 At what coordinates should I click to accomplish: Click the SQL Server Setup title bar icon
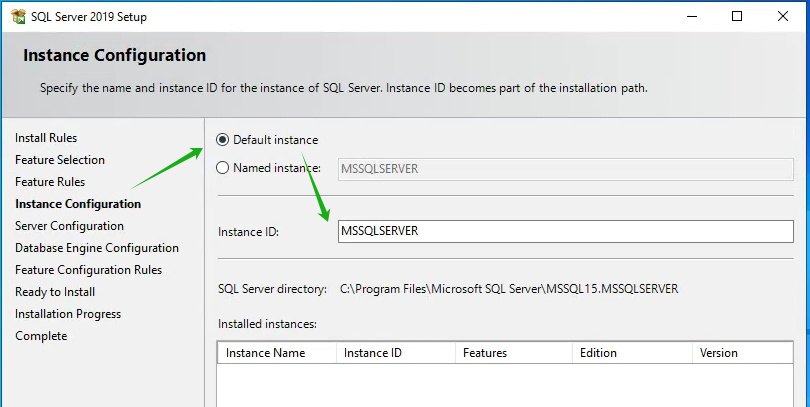click(19, 17)
